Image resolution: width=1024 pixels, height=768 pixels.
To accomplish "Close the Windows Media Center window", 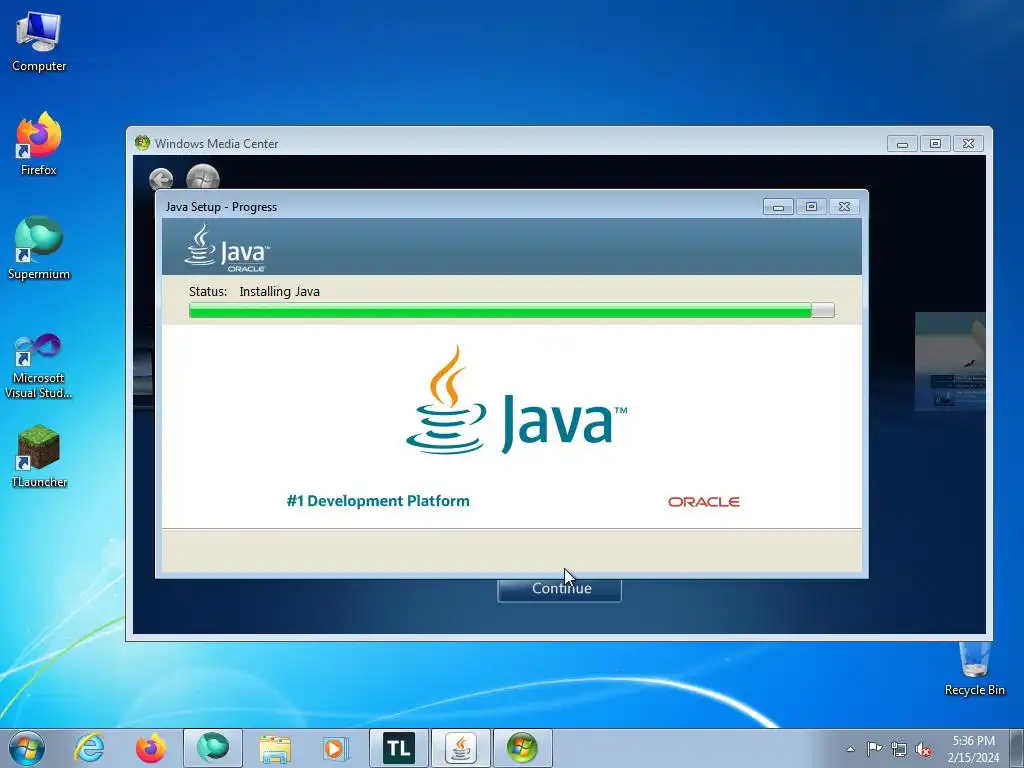I will [x=968, y=144].
